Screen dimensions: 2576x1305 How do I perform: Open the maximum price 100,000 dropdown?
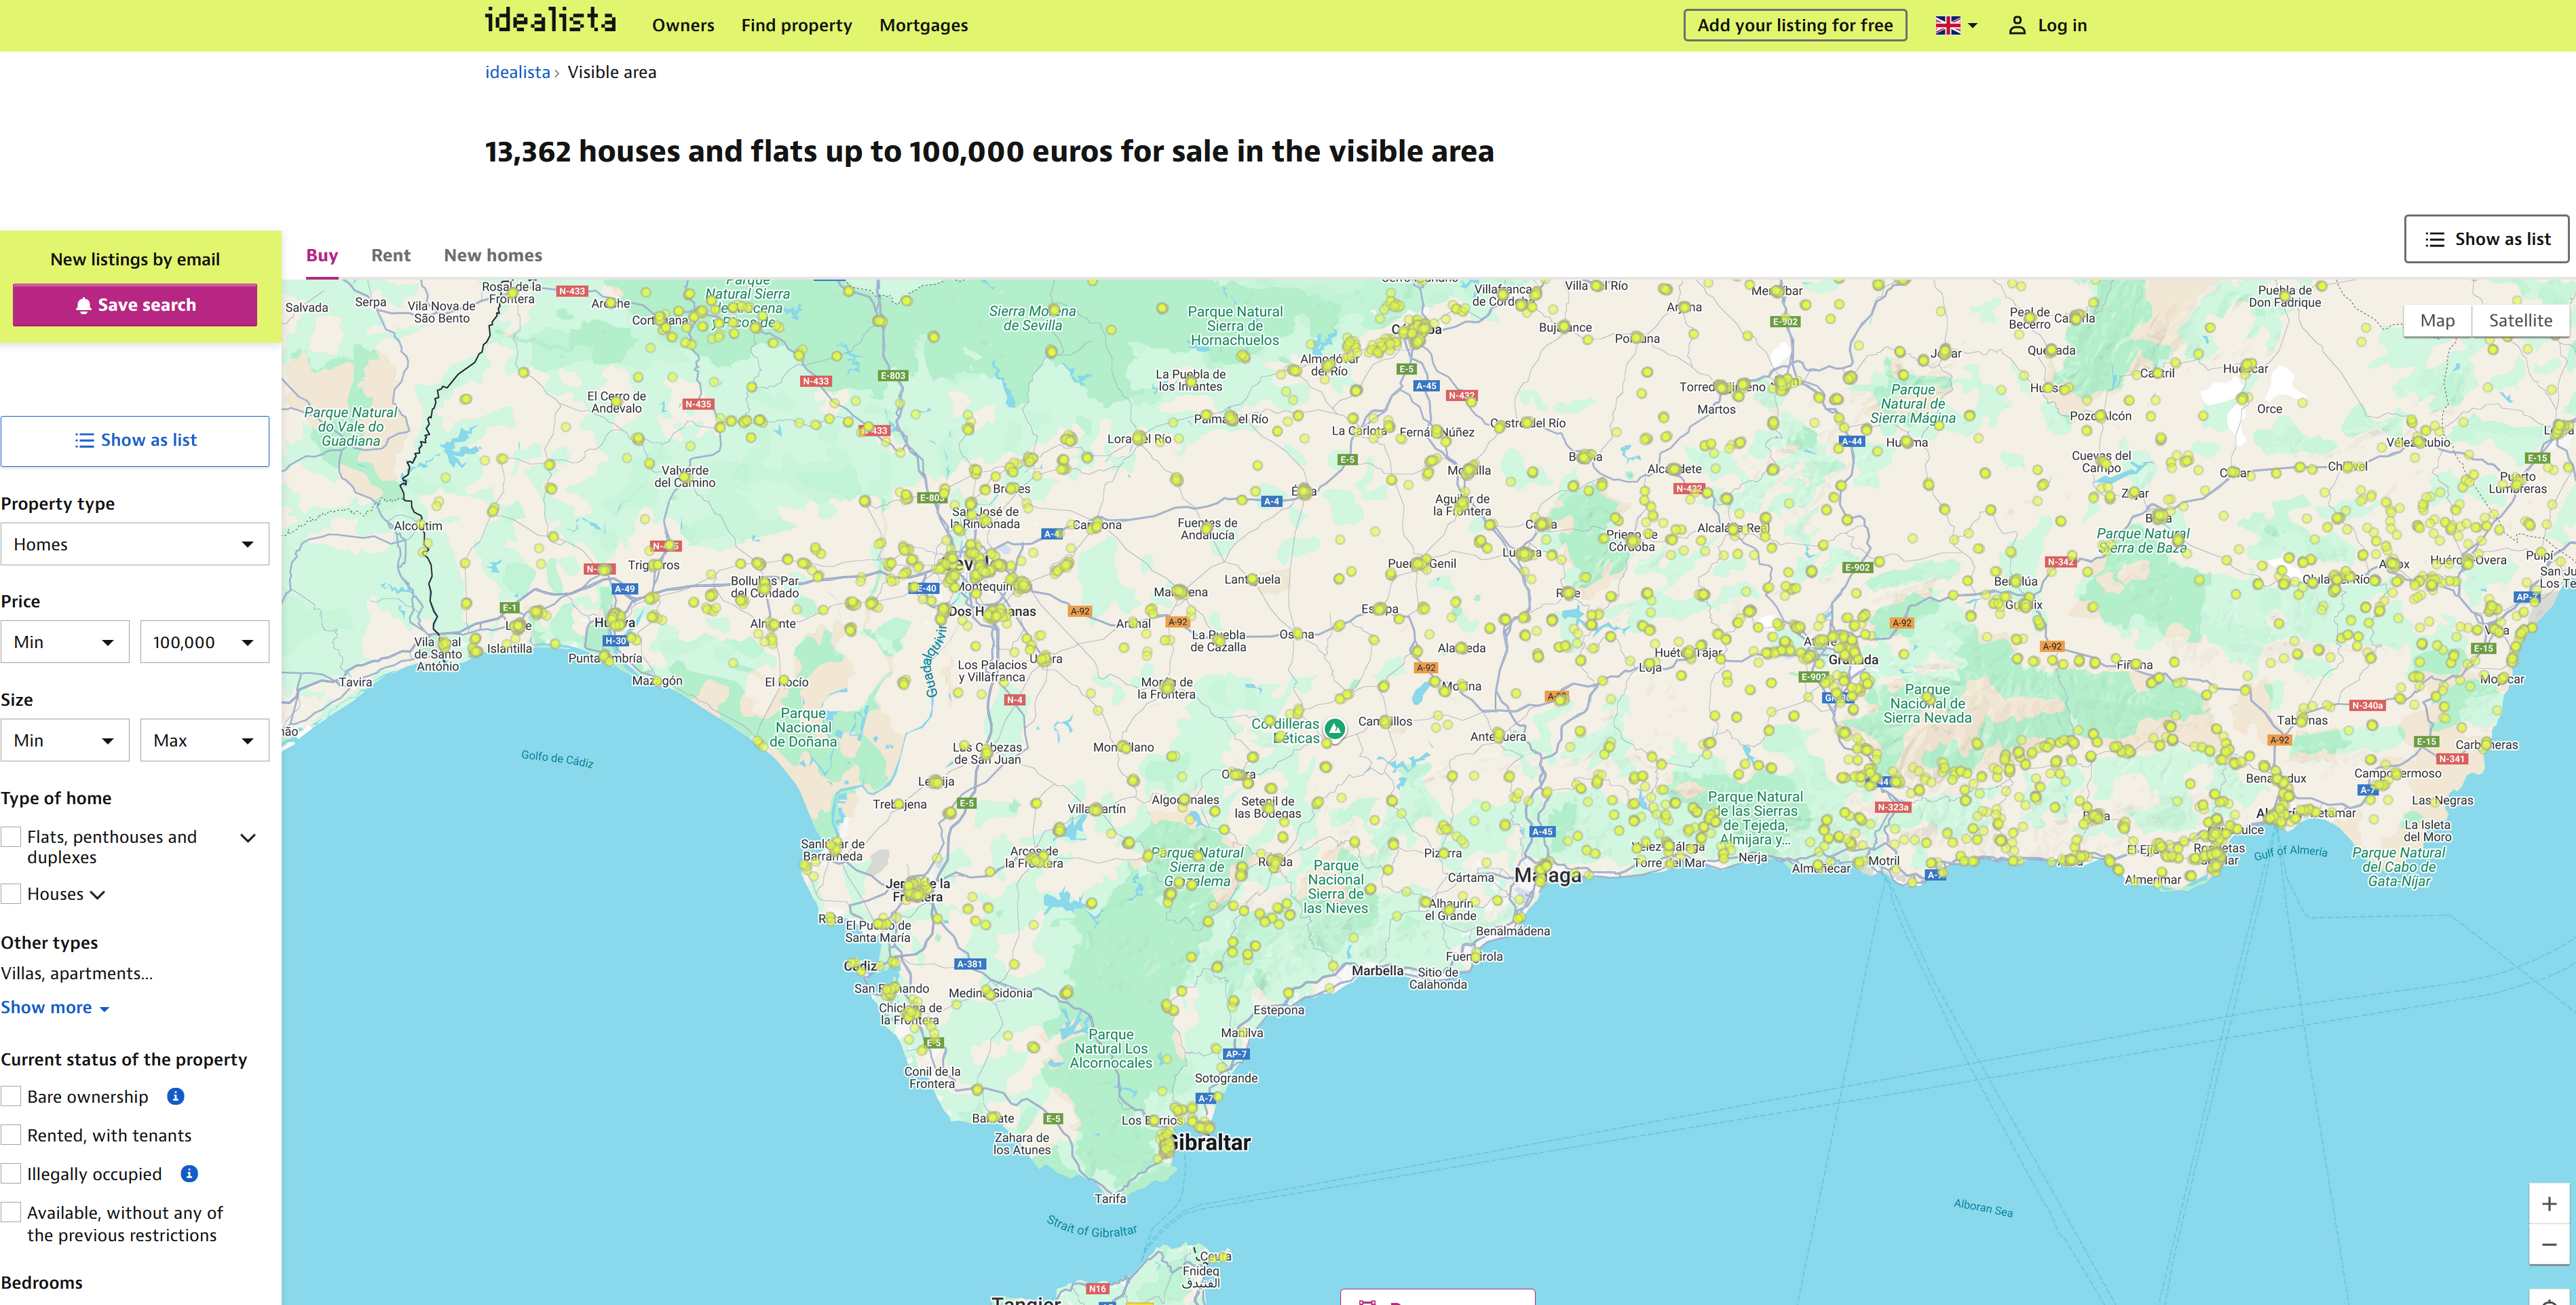click(204, 642)
